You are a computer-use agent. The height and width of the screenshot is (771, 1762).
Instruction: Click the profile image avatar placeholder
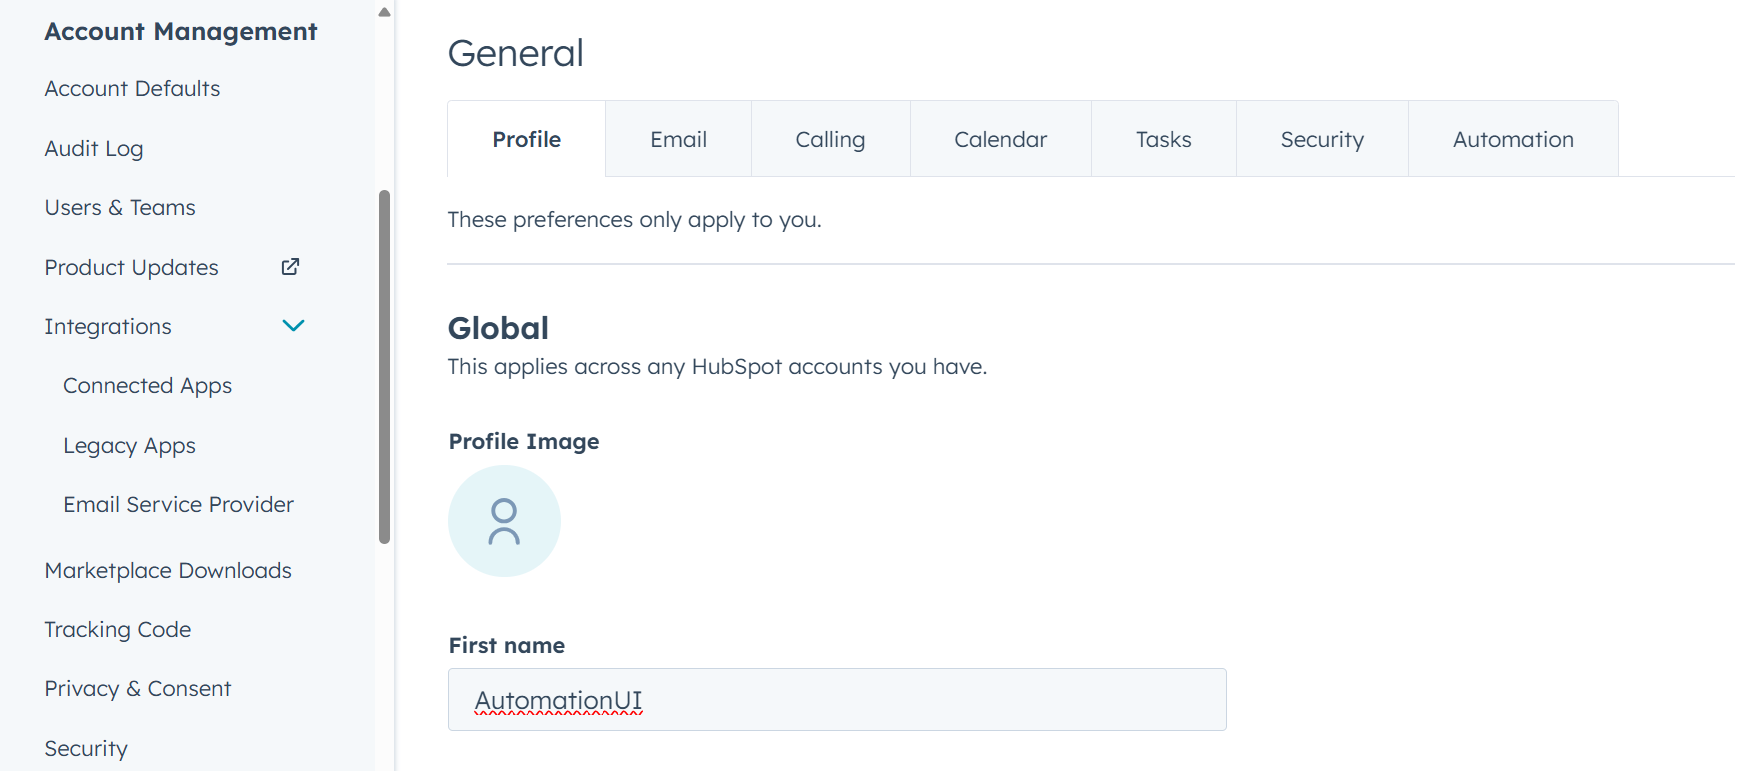pyautogui.click(x=504, y=521)
